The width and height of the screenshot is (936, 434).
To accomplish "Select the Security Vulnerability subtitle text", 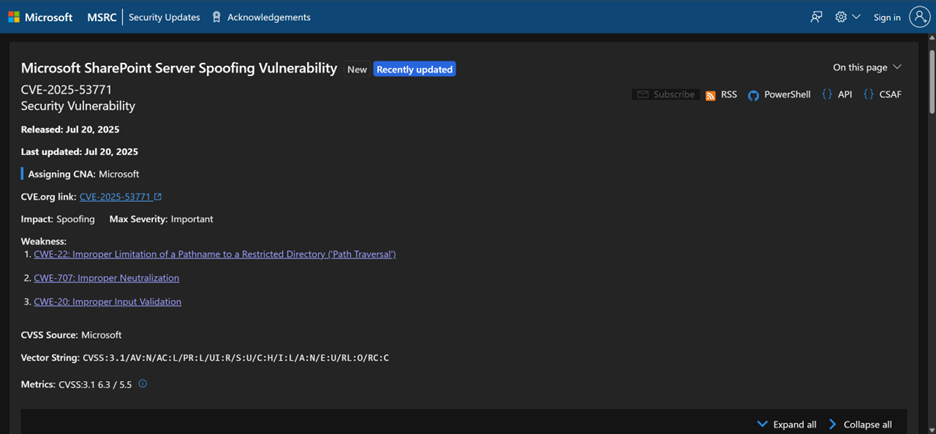I will 78,106.
